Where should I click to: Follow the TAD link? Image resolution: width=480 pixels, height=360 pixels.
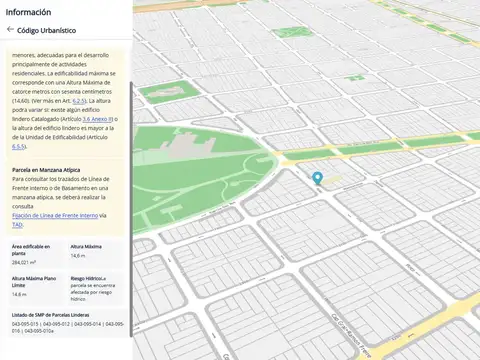pos(17,224)
